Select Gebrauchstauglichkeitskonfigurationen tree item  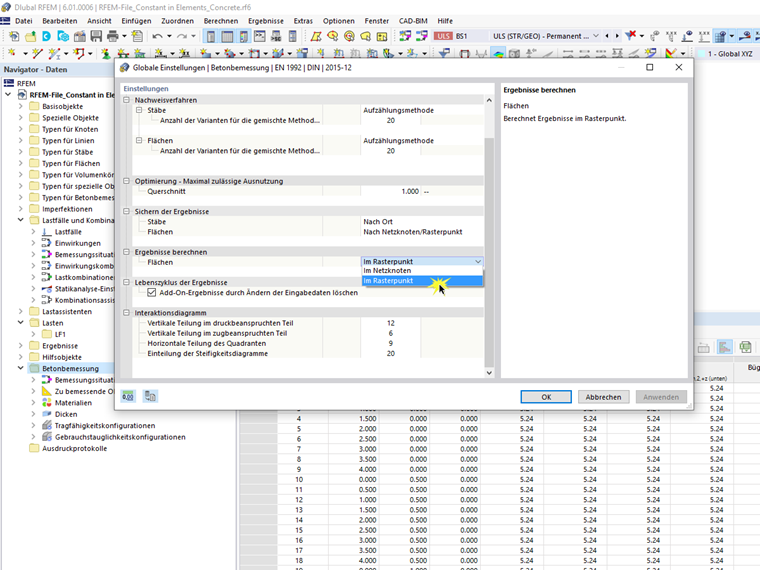120,437
